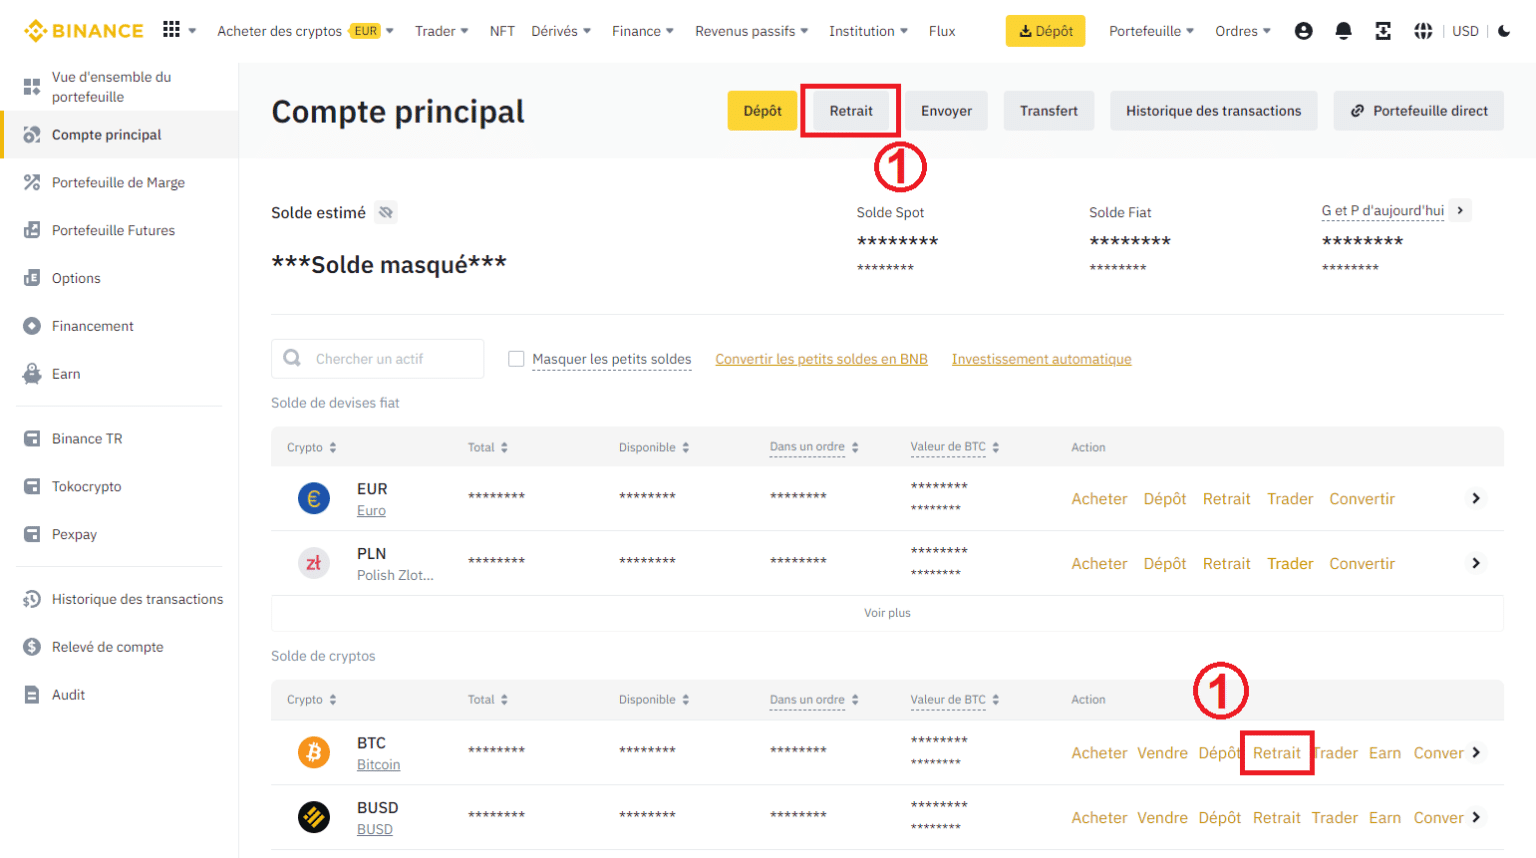Open the language globe icon
Image resolution: width=1536 pixels, height=858 pixels.
[1423, 31]
